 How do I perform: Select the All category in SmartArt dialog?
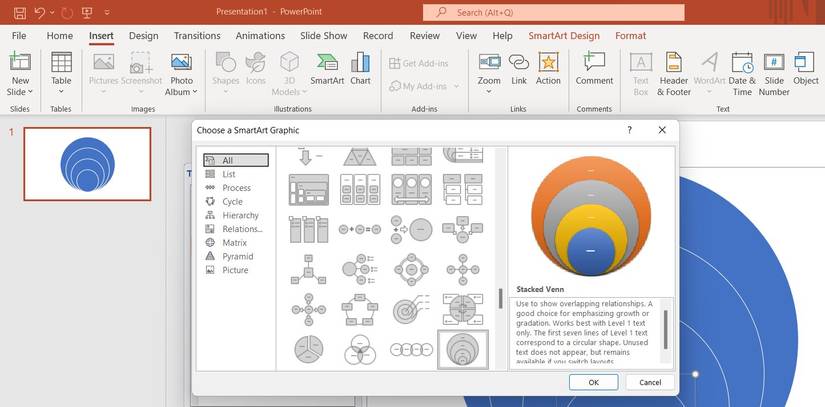(x=236, y=160)
